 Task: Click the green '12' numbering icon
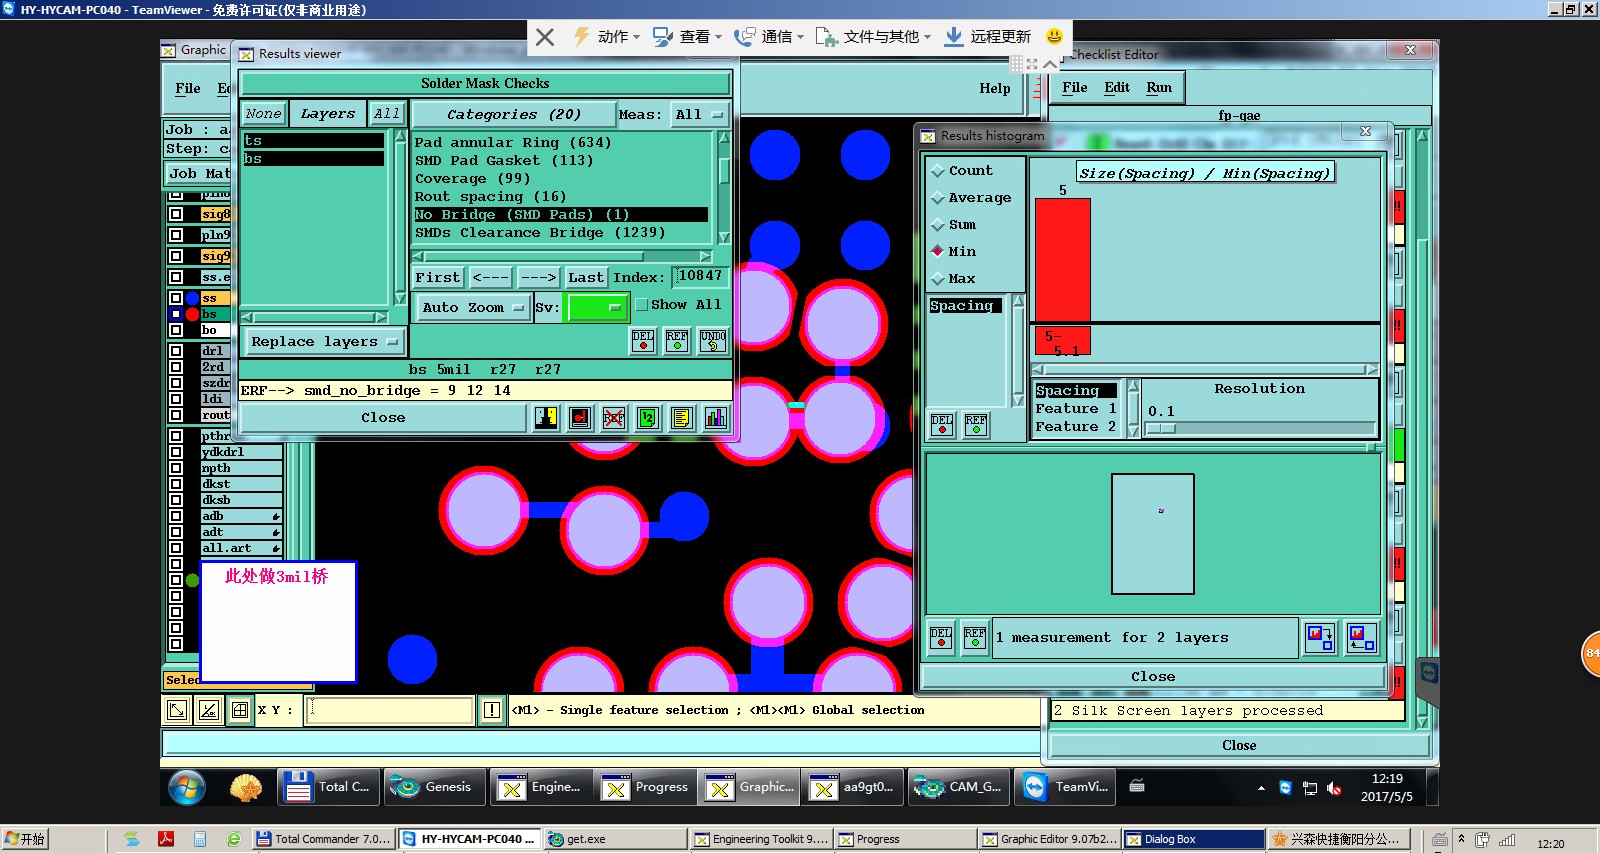point(648,418)
